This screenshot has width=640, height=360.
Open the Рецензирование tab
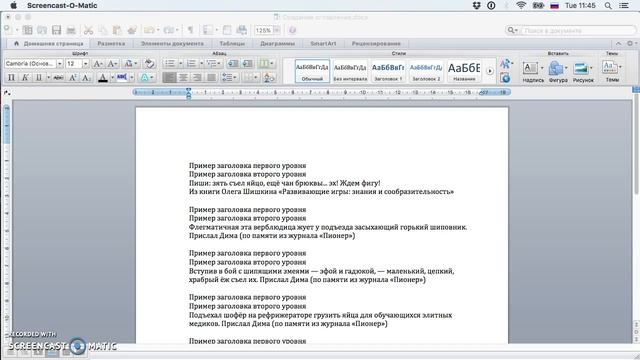tap(376, 43)
